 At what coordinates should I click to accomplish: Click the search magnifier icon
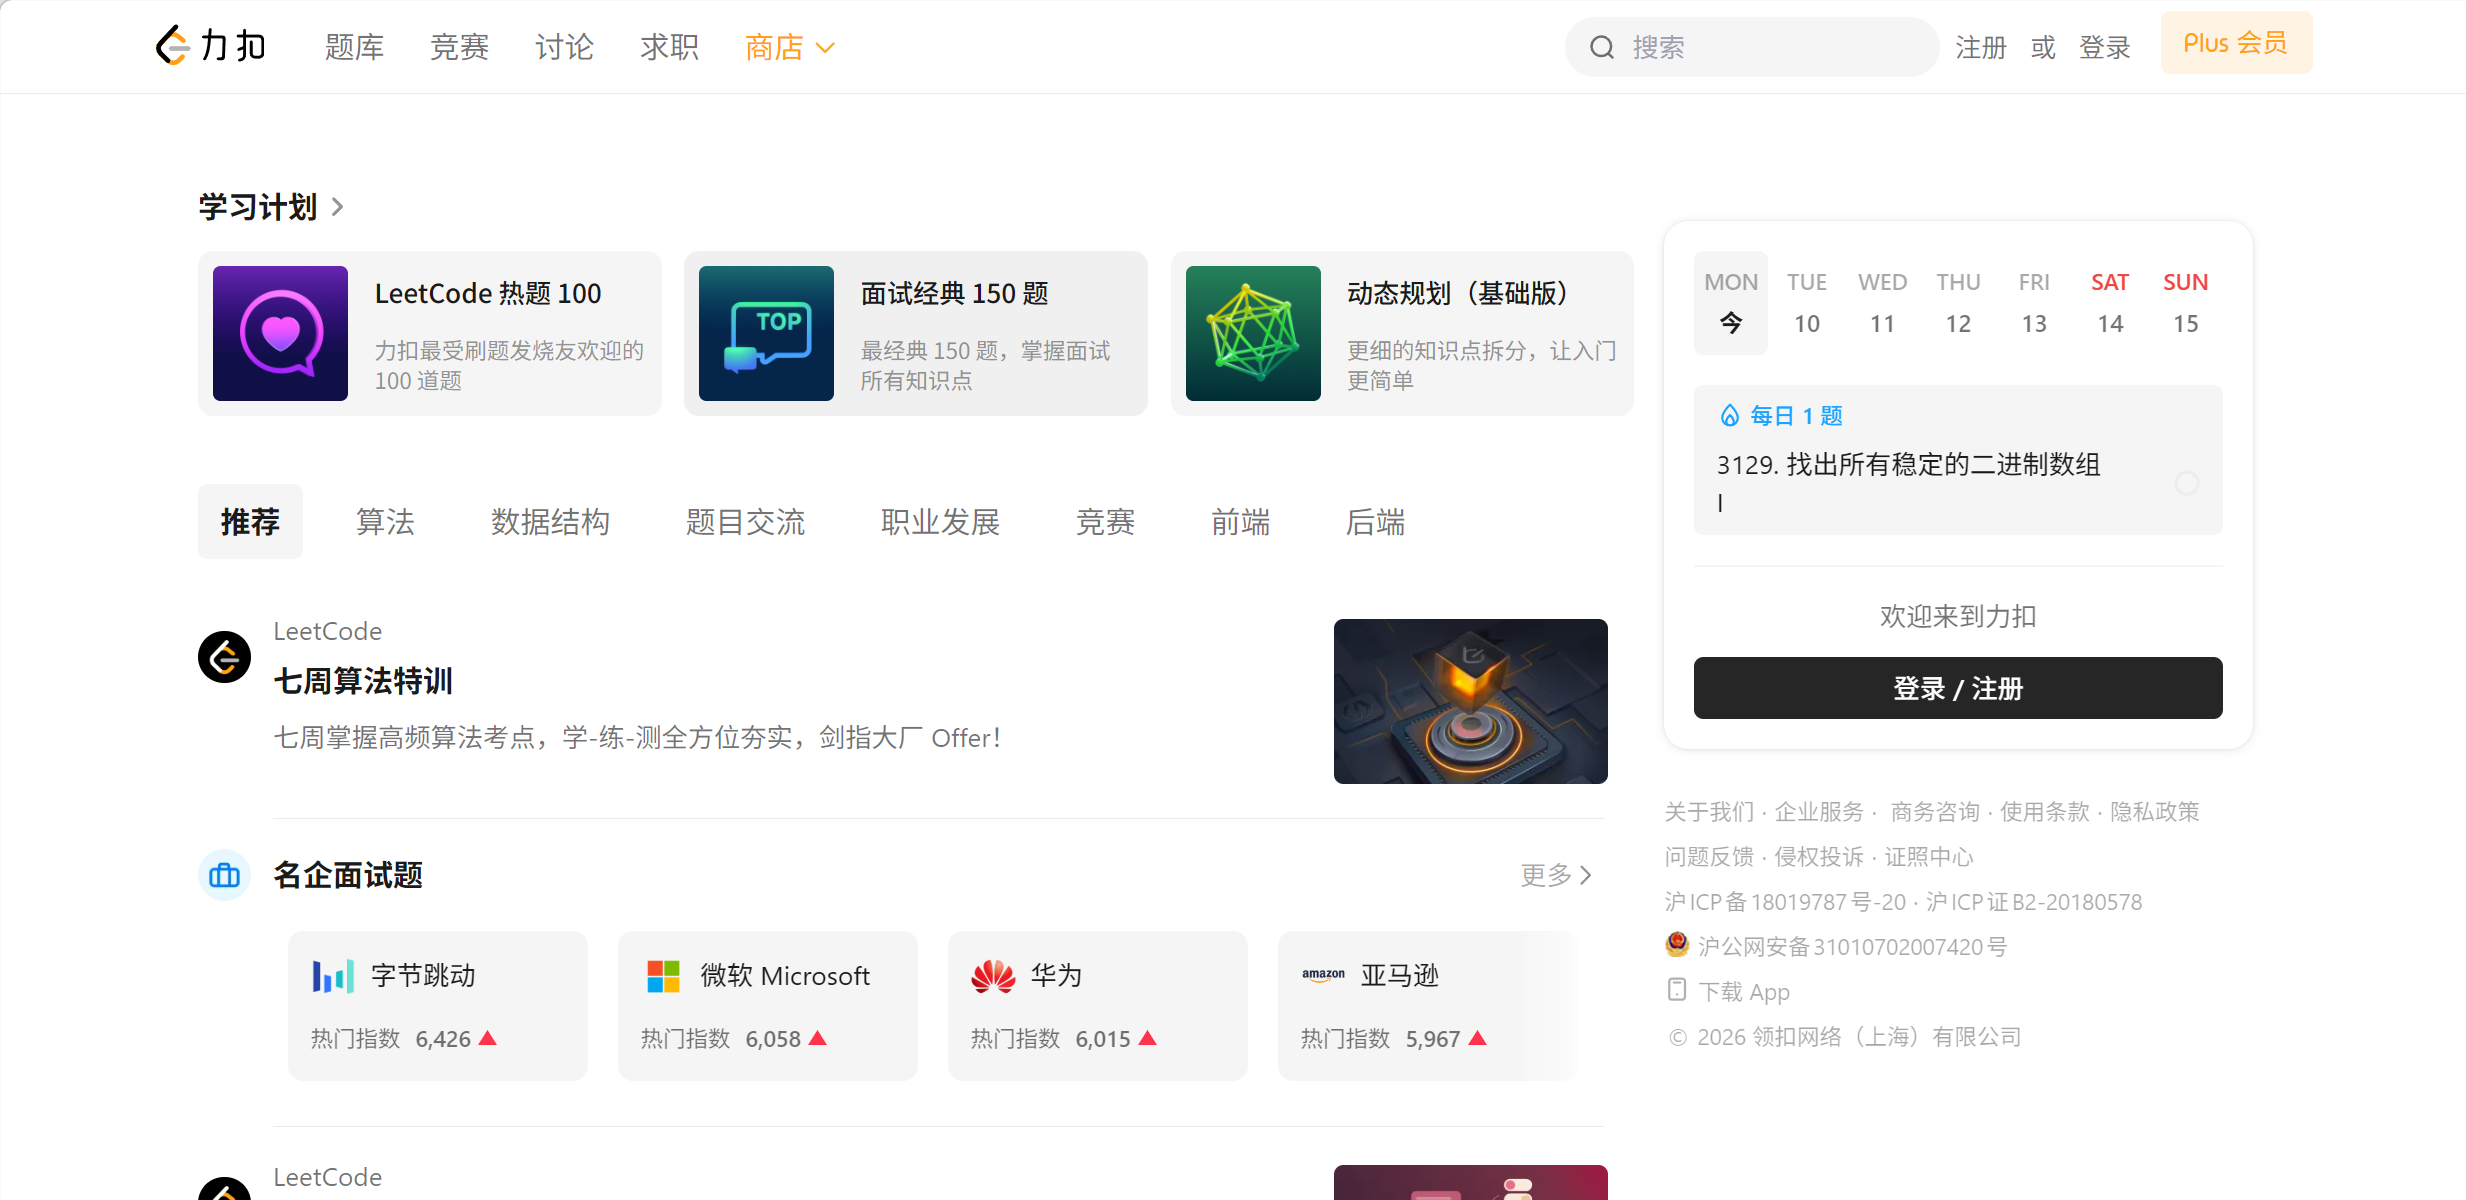1602,47
